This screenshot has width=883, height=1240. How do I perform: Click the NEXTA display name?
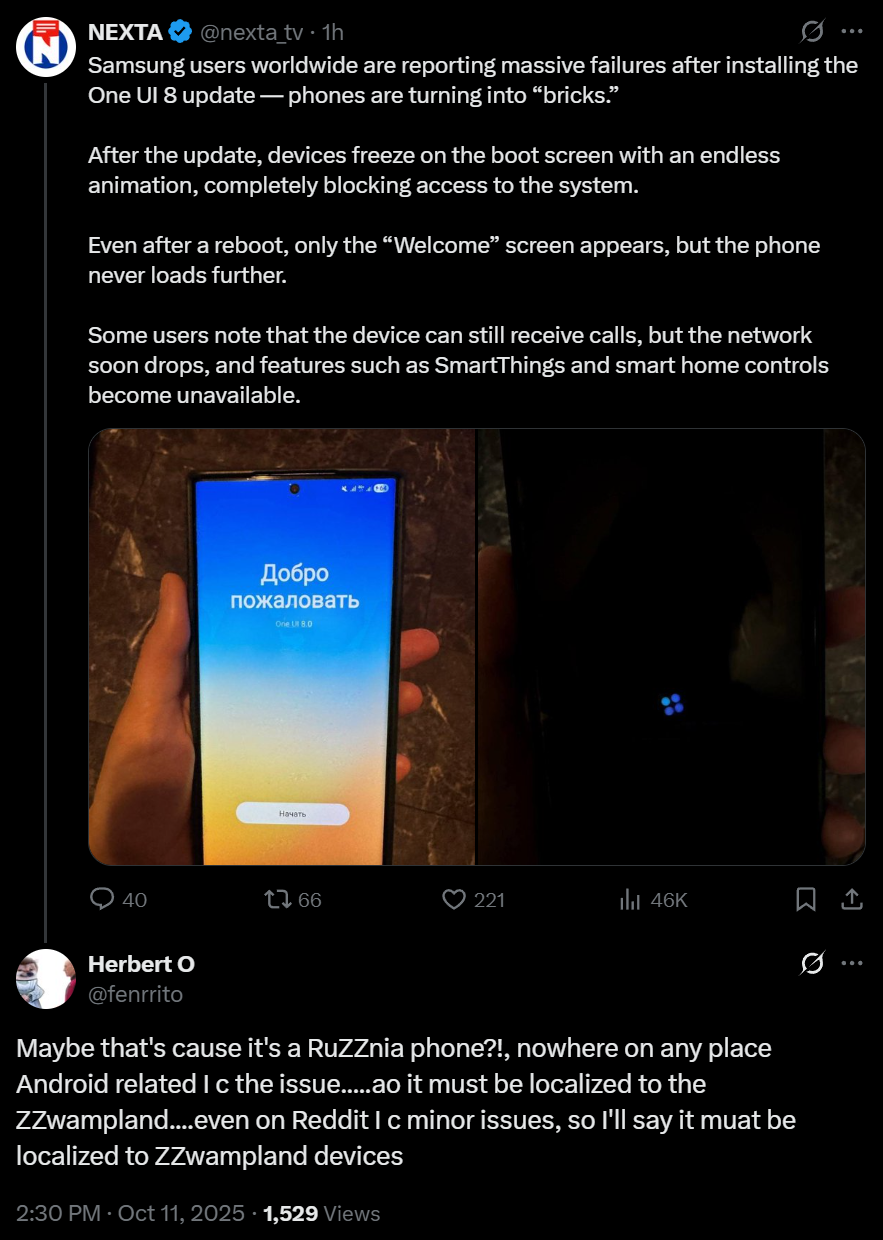pyautogui.click(x=125, y=32)
